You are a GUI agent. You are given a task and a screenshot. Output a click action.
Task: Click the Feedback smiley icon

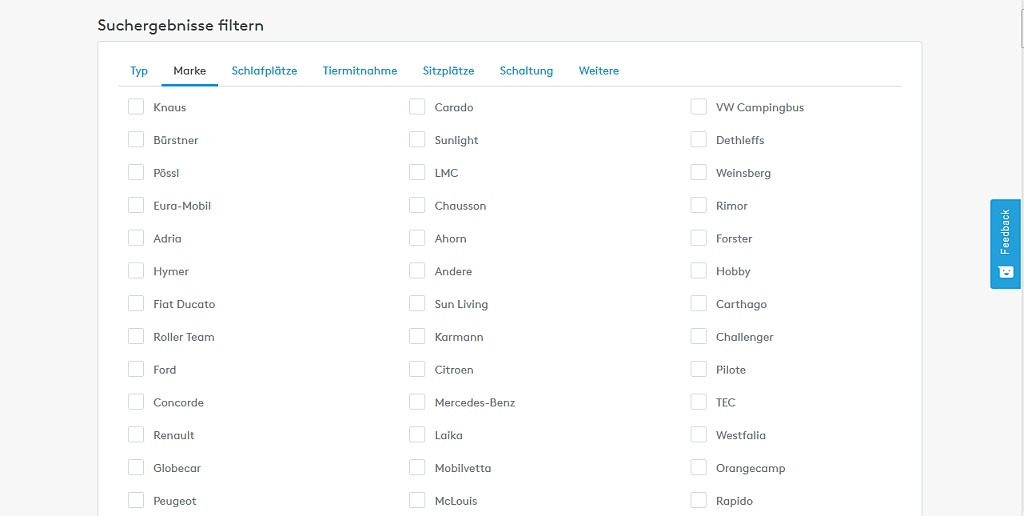pos(1005,272)
